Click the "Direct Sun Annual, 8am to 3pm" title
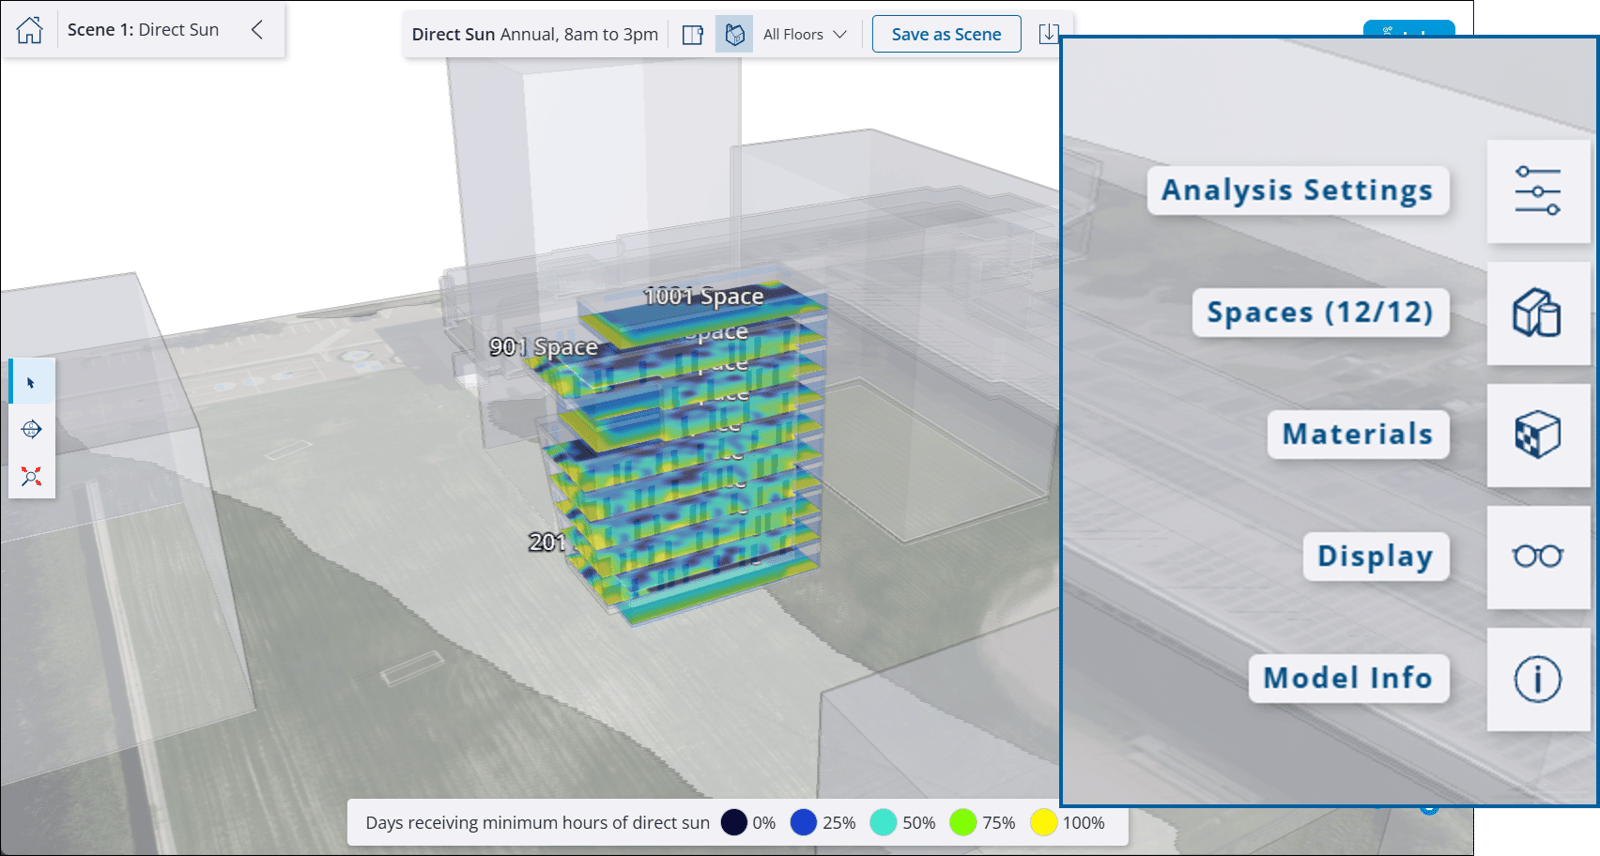1600x856 pixels. tap(535, 34)
